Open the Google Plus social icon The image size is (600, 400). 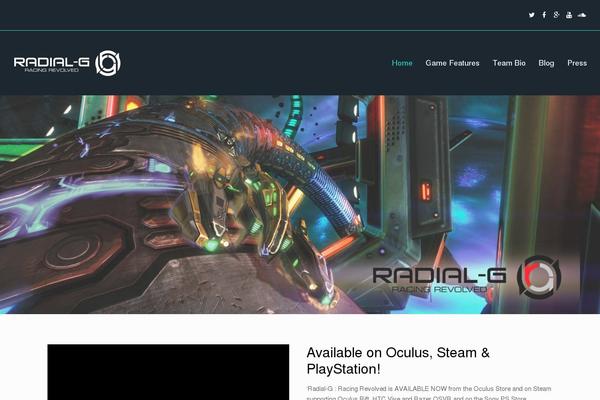pos(556,15)
